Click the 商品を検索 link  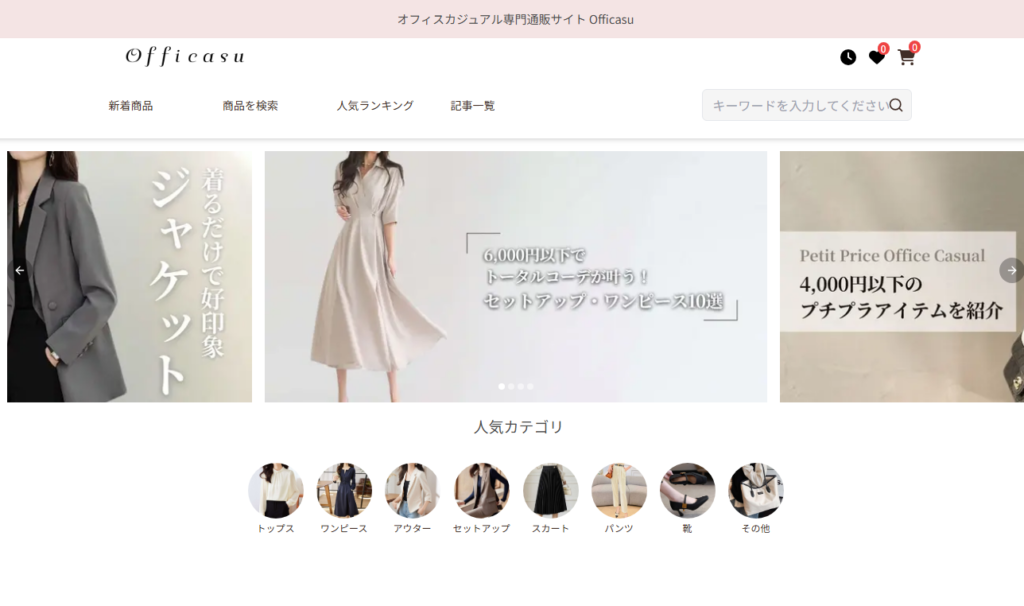[x=250, y=105]
